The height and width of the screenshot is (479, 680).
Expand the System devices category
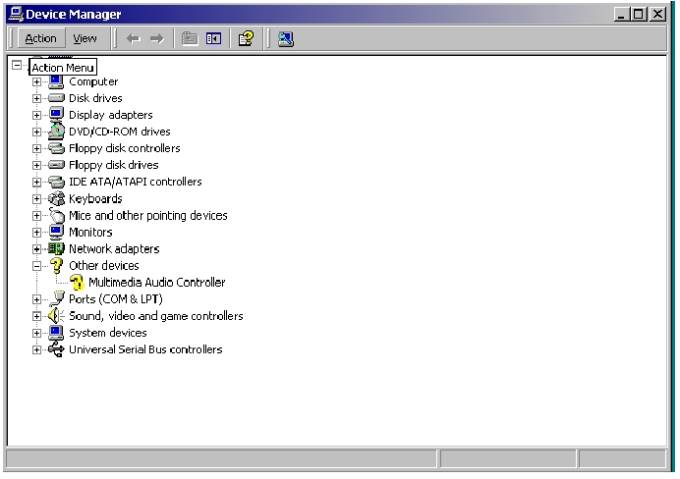pyautogui.click(x=37, y=333)
